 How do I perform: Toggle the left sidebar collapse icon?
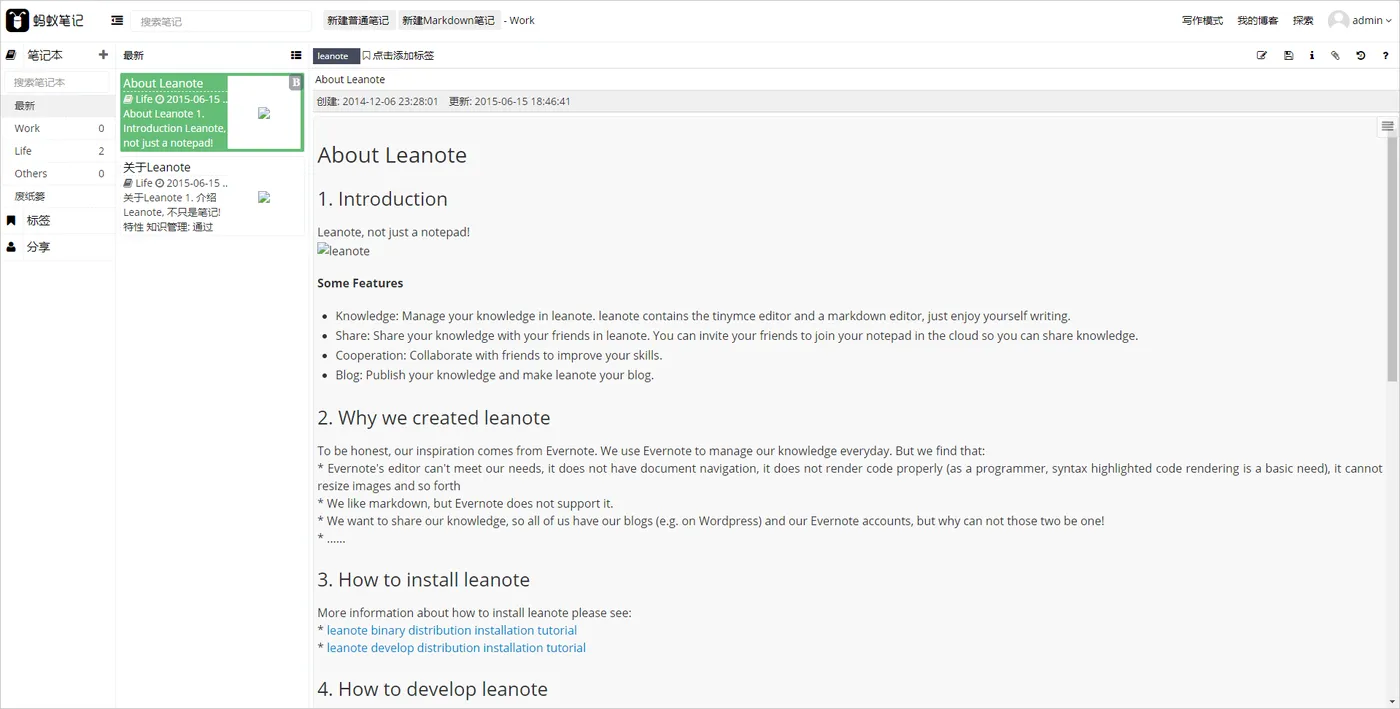[x=117, y=20]
